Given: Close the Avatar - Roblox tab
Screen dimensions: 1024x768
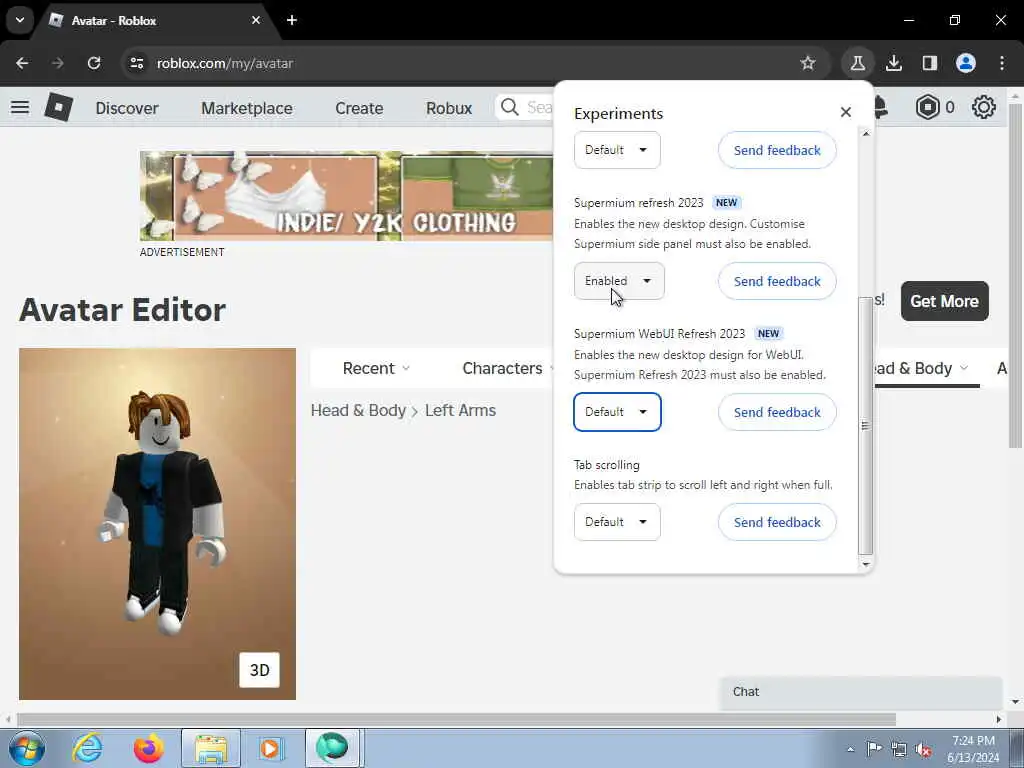Looking at the screenshot, I should click(256, 20).
